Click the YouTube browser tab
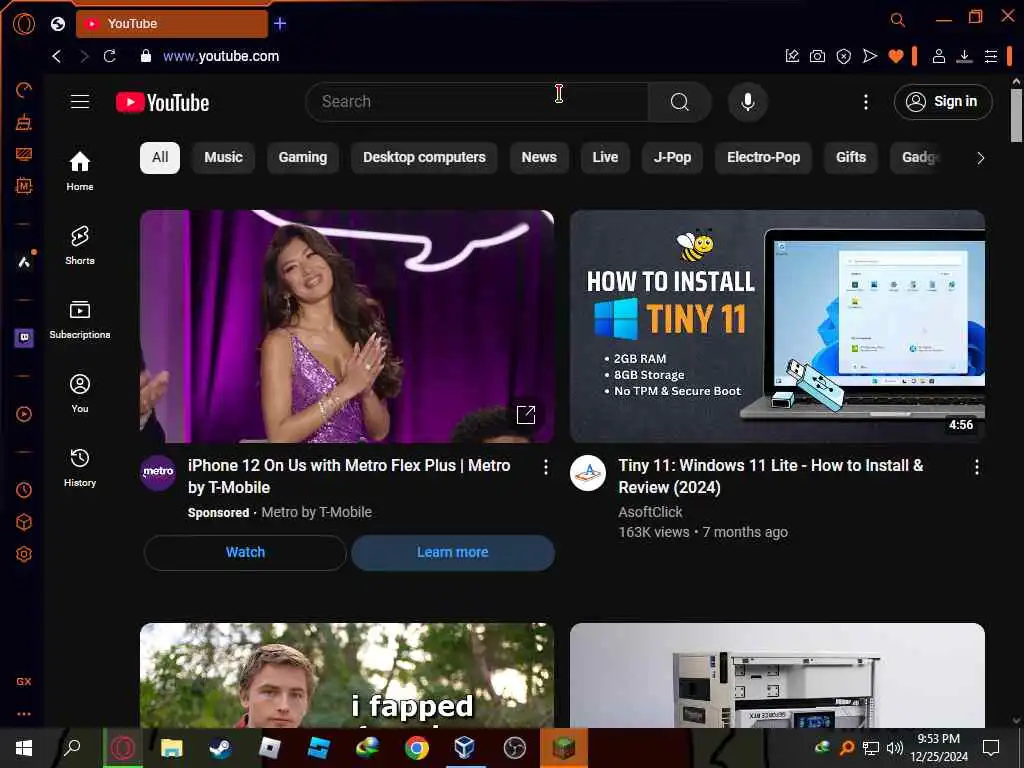Screen dimensions: 1024x768 click(x=172, y=24)
